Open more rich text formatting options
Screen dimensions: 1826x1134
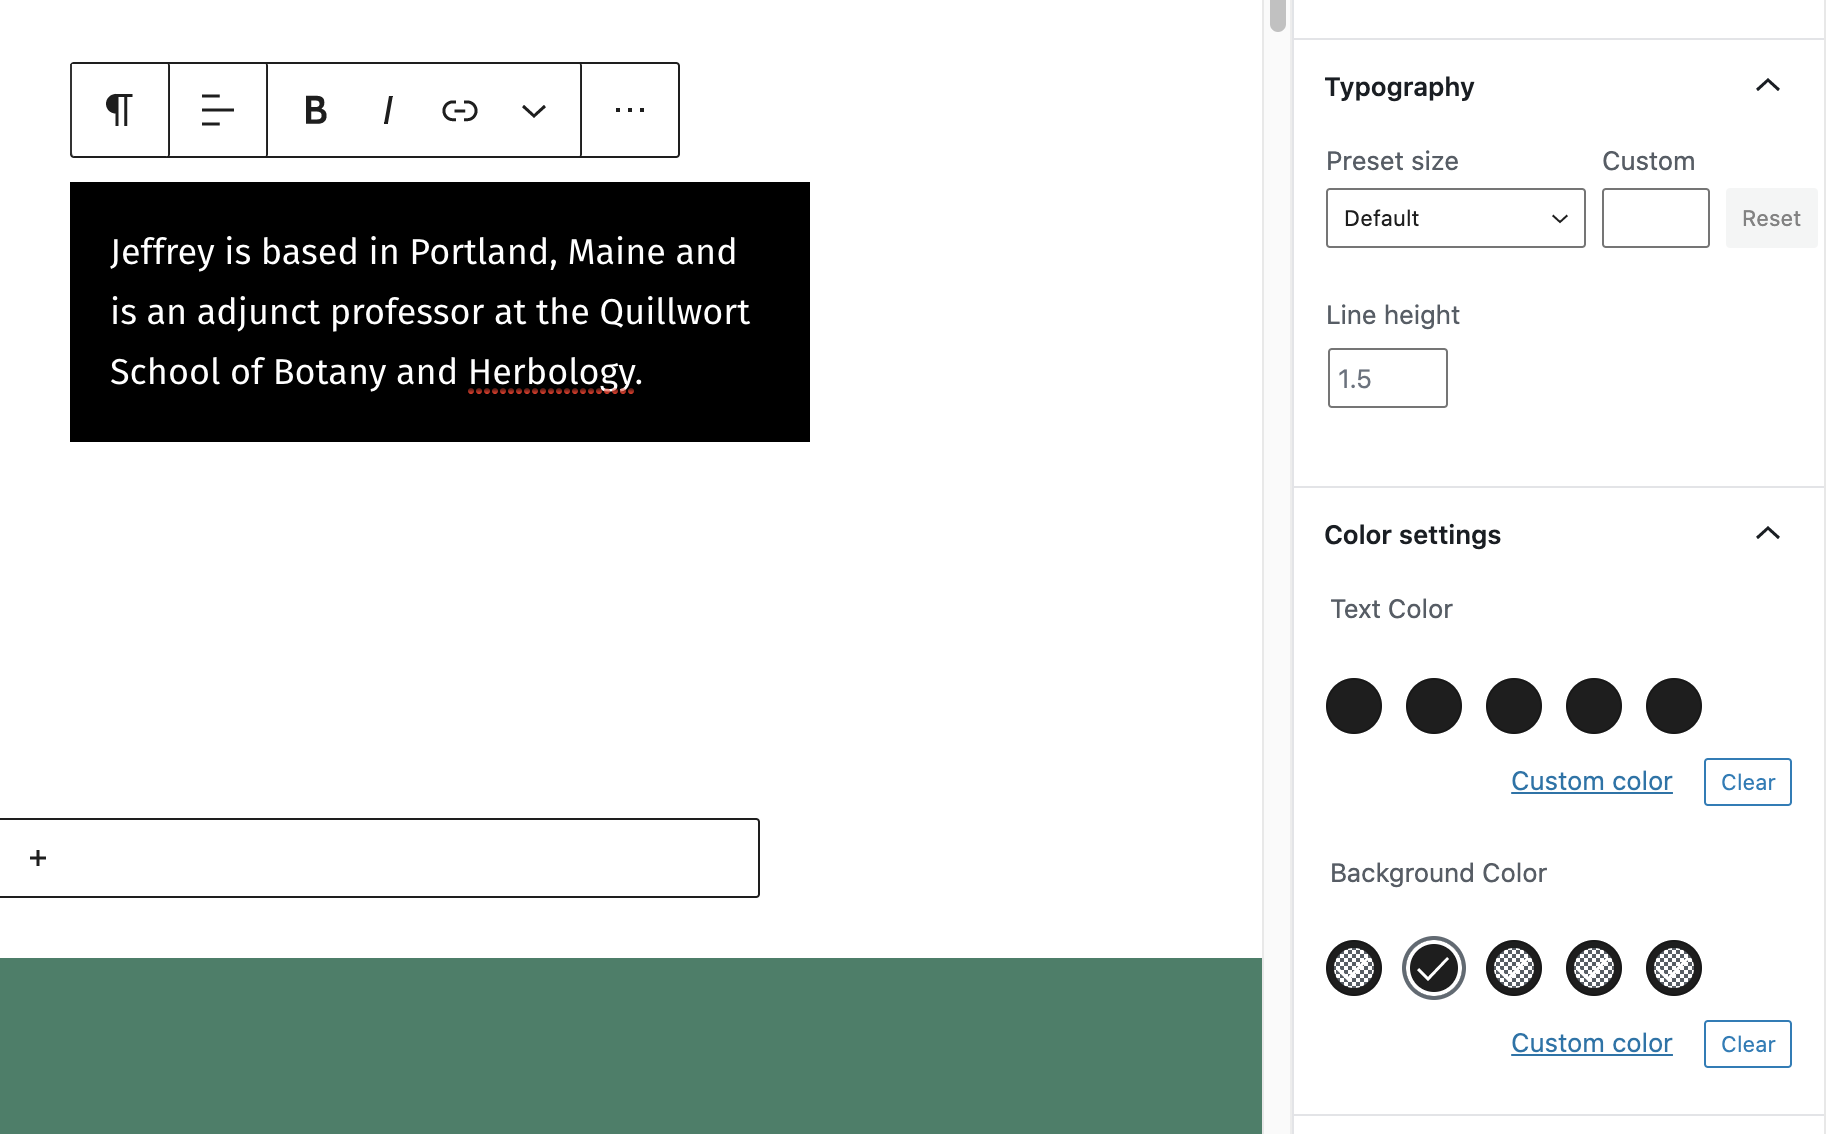click(533, 110)
